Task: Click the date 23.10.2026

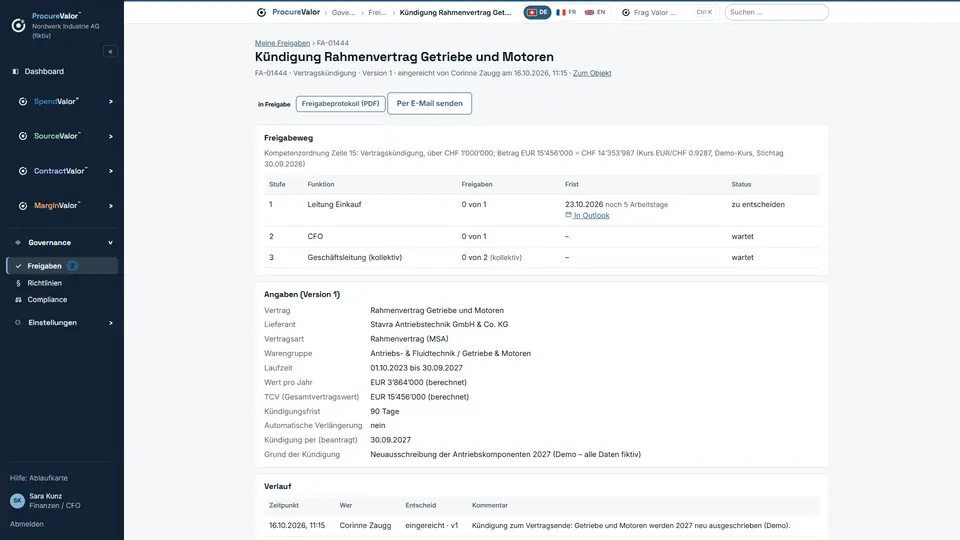Action: 584,204
